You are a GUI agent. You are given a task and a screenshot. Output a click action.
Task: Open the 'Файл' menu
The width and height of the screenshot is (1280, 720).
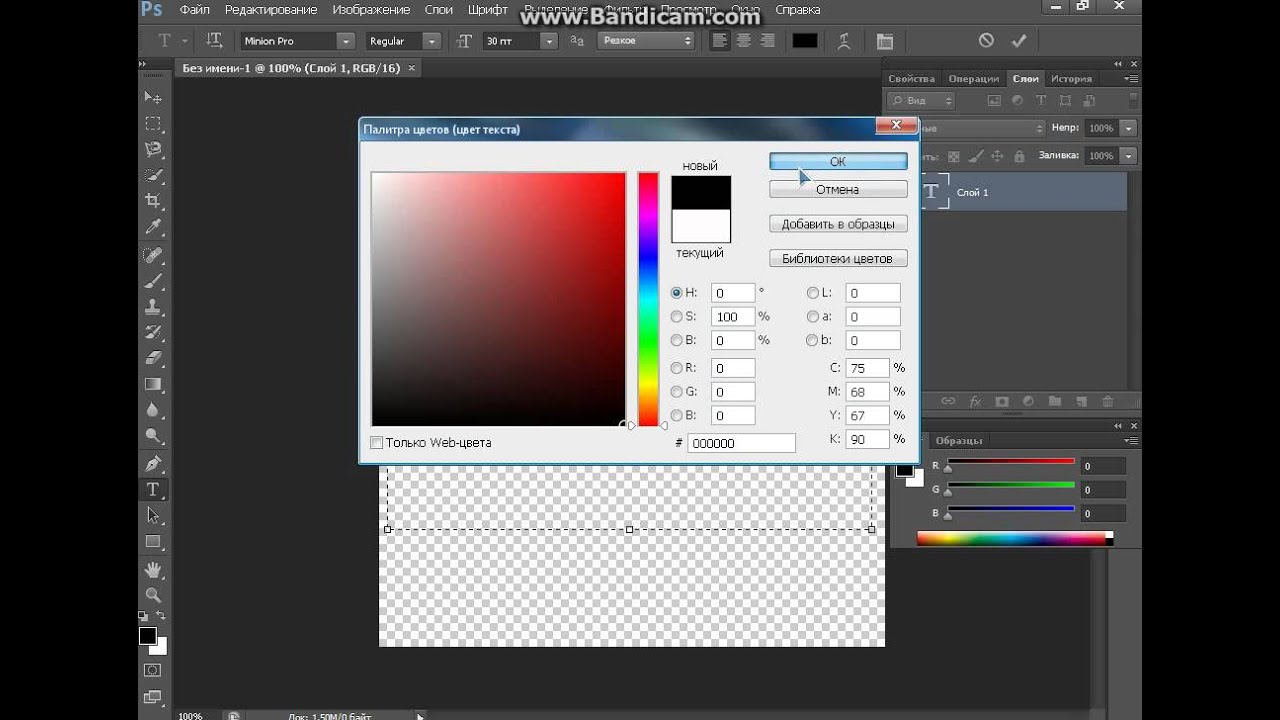[195, 10]
